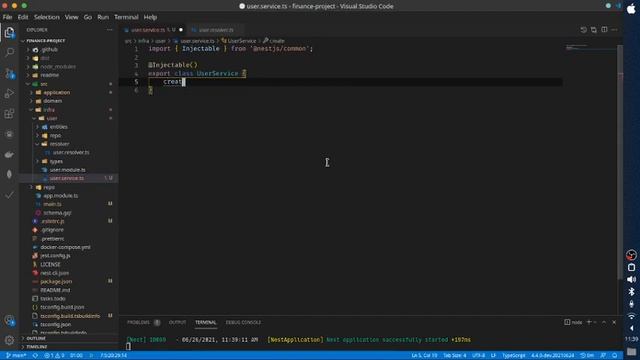Click Tab Size: 4 in status bar

coord(454,356)
